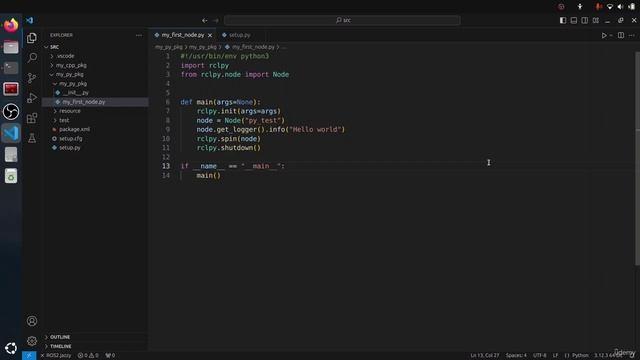The height and width of the screenshot is (360, 640).
Task: Open setup.py in the explorer tree
Action: [x=69, y=148]
